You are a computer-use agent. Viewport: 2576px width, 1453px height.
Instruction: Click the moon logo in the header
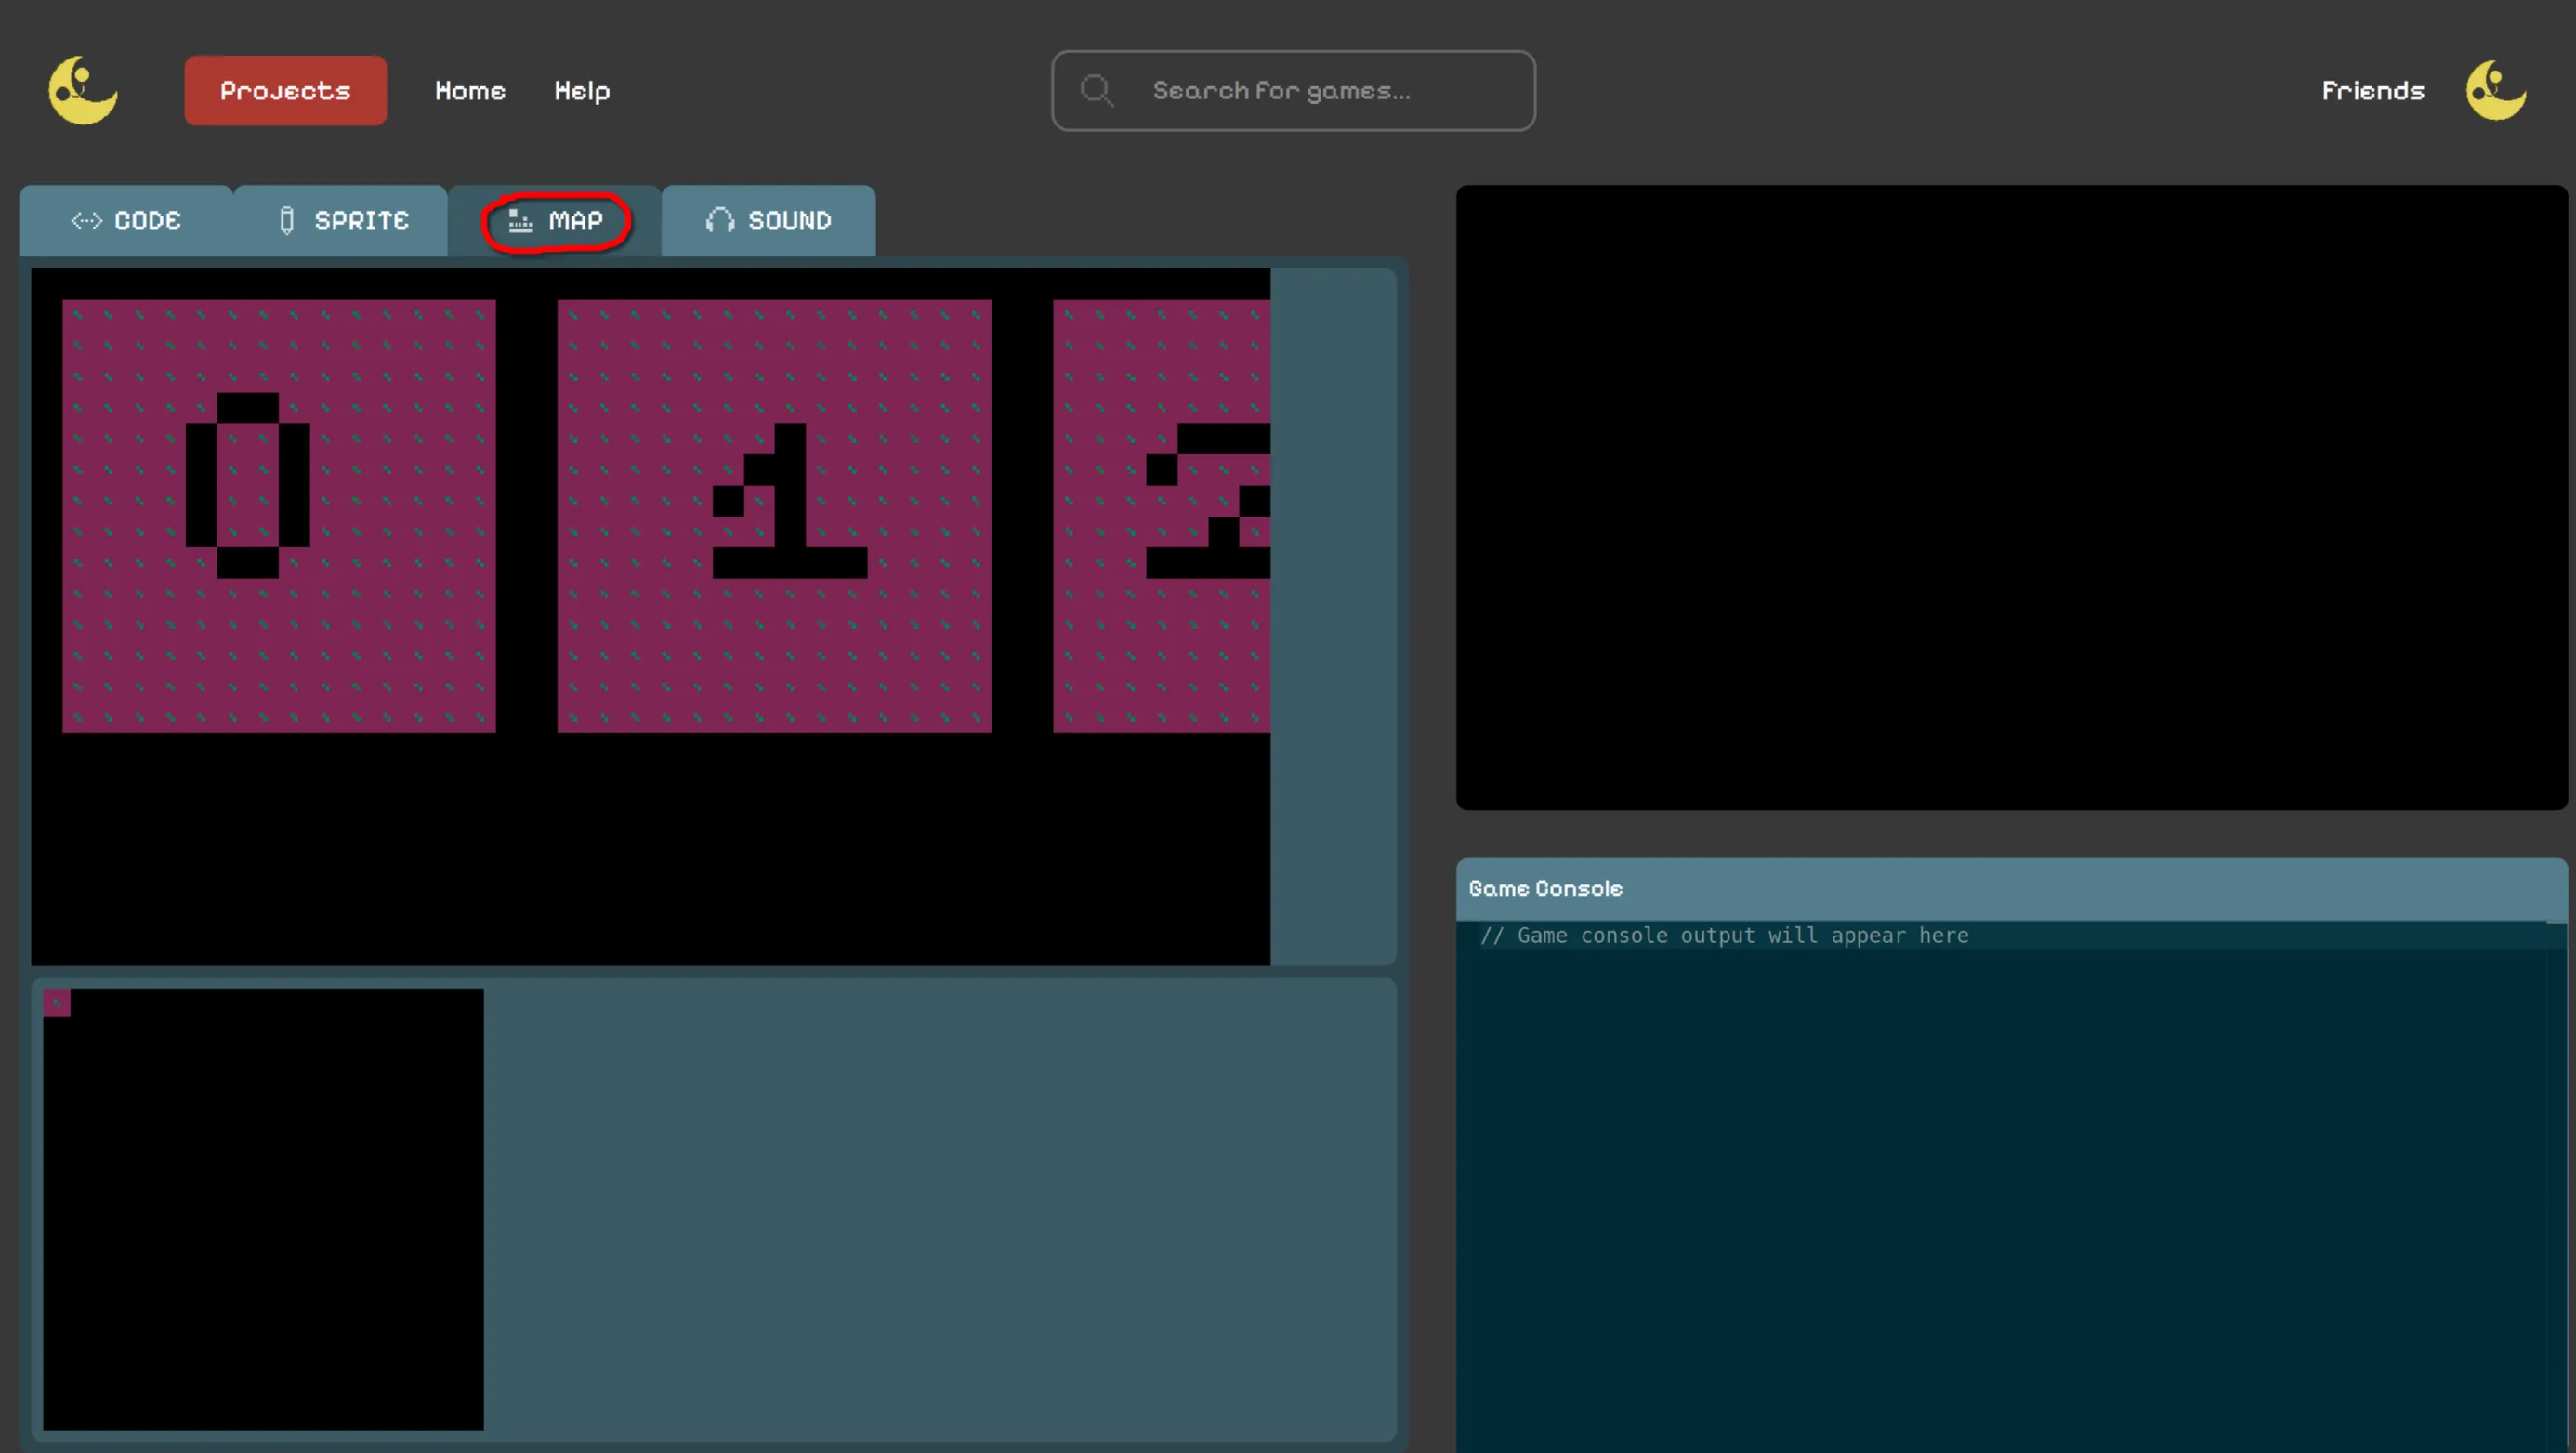point(83,90)
